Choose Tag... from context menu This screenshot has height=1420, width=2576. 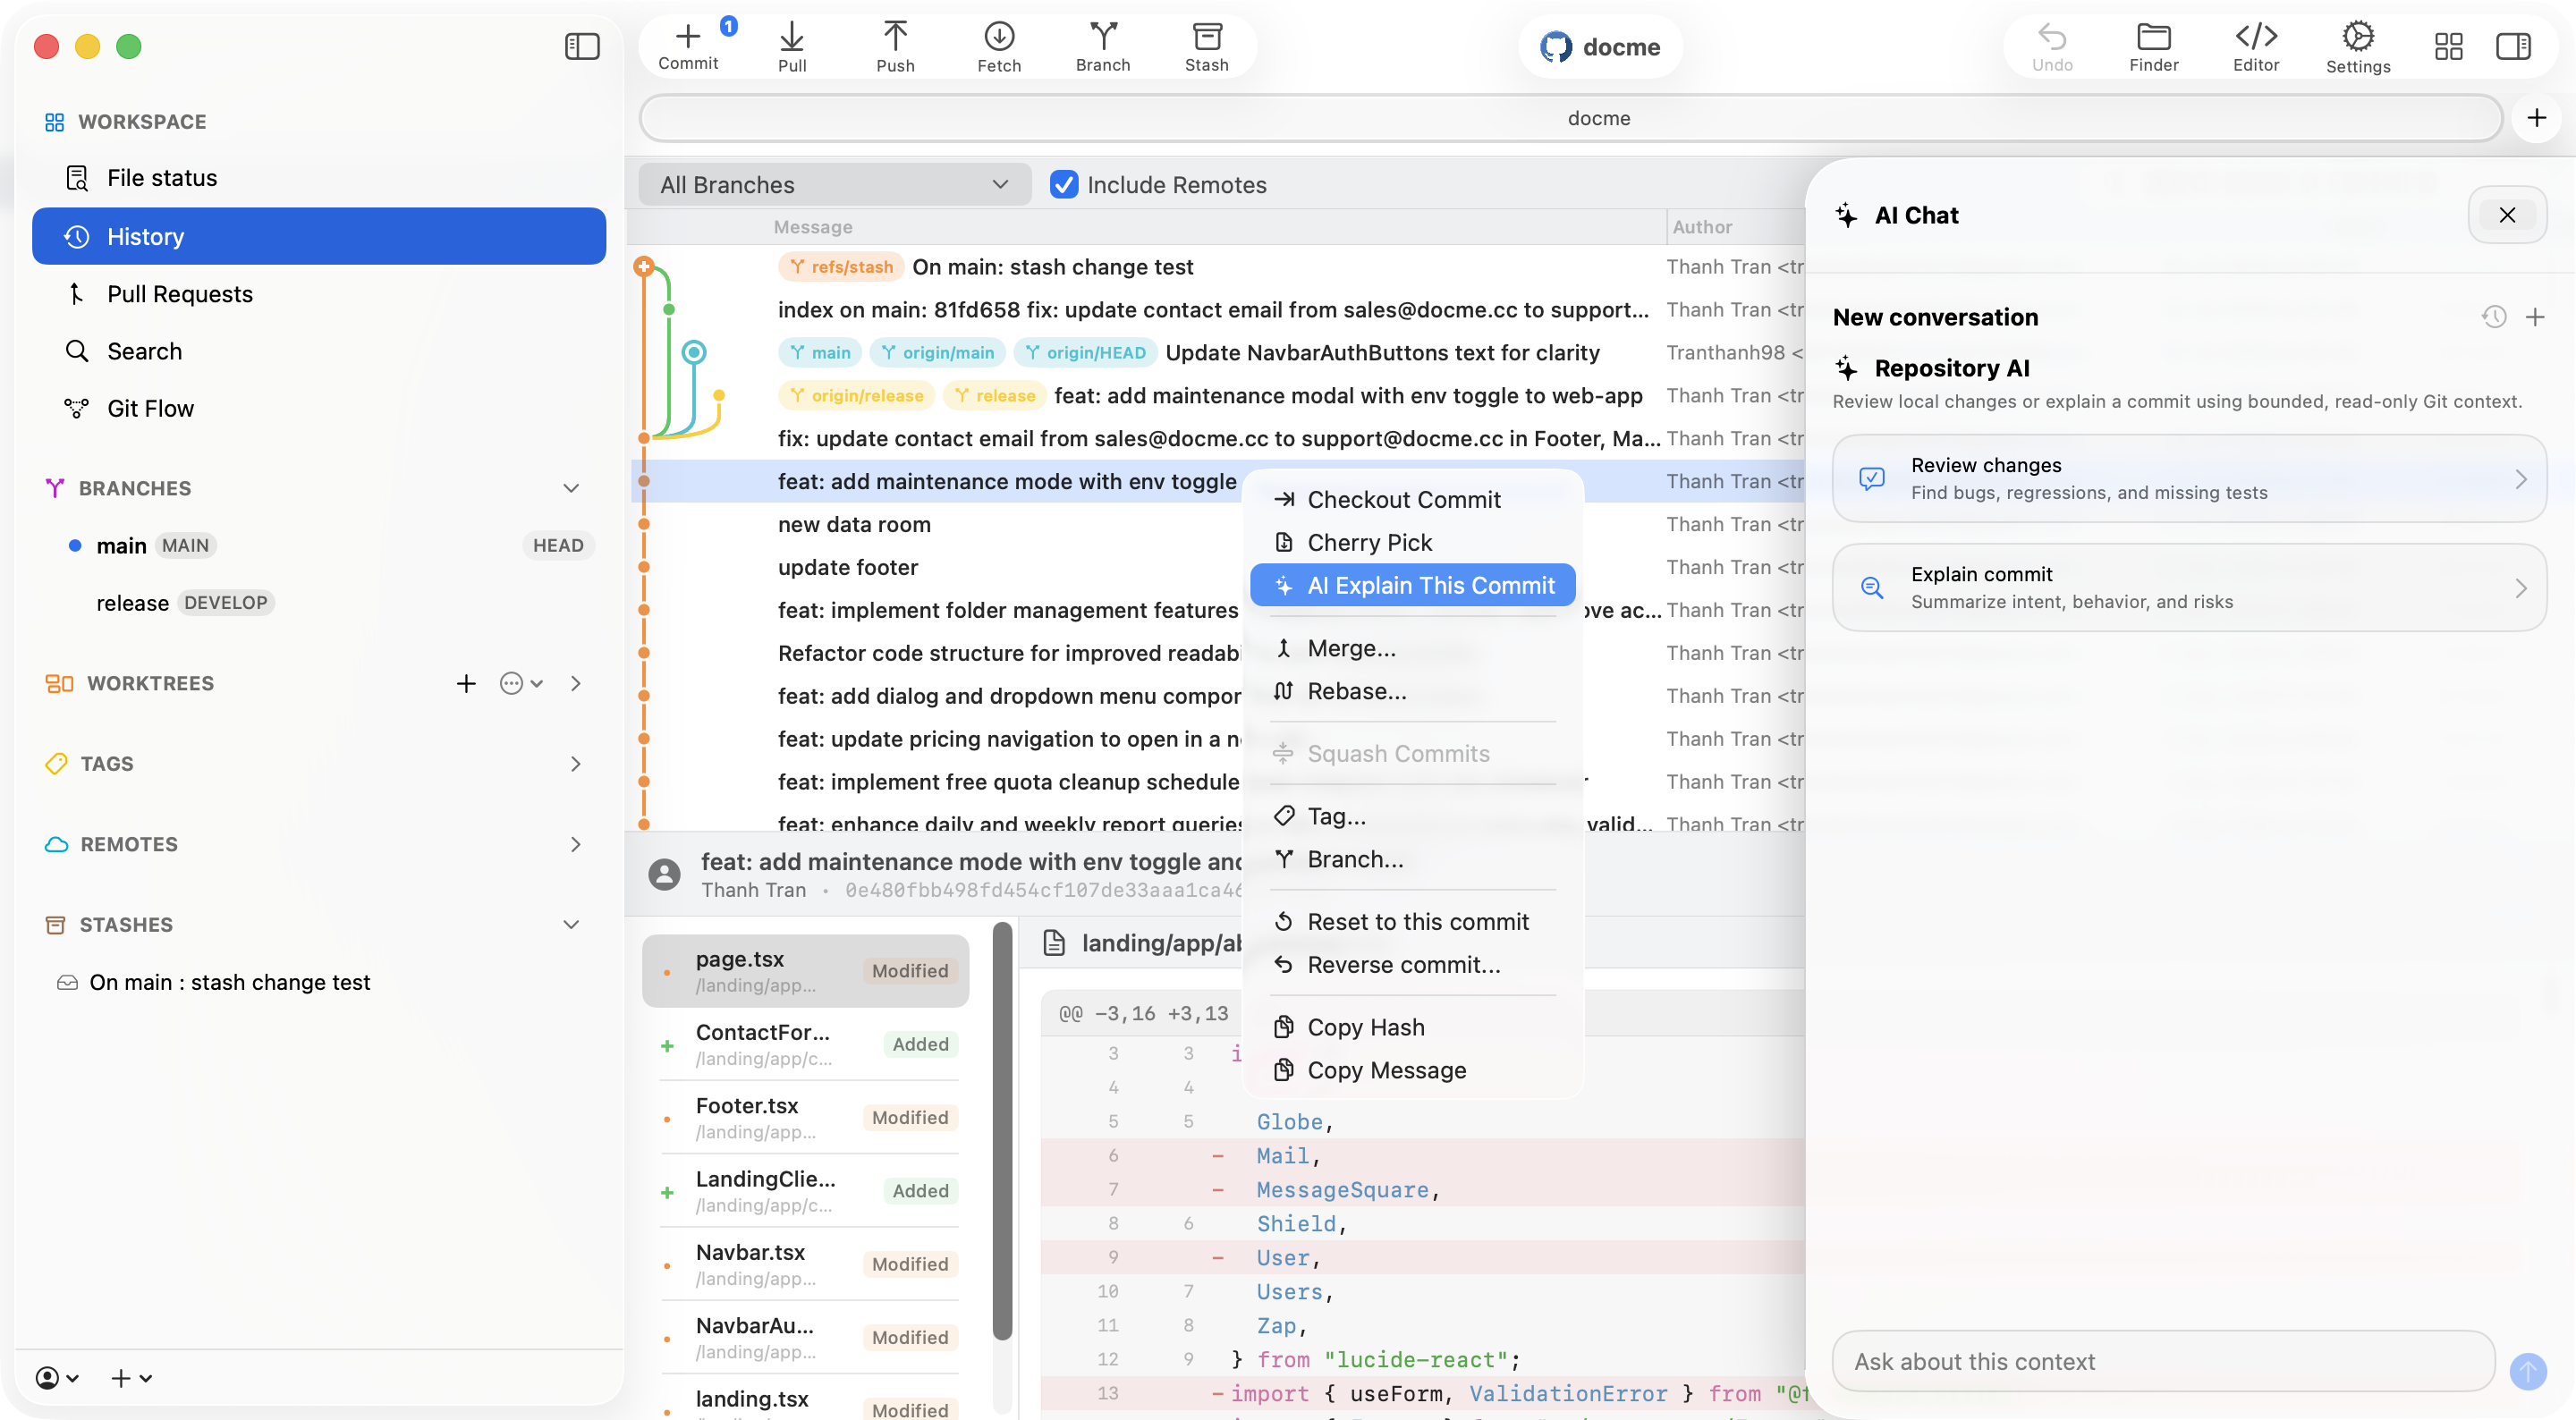click(x=1412, y=816)
